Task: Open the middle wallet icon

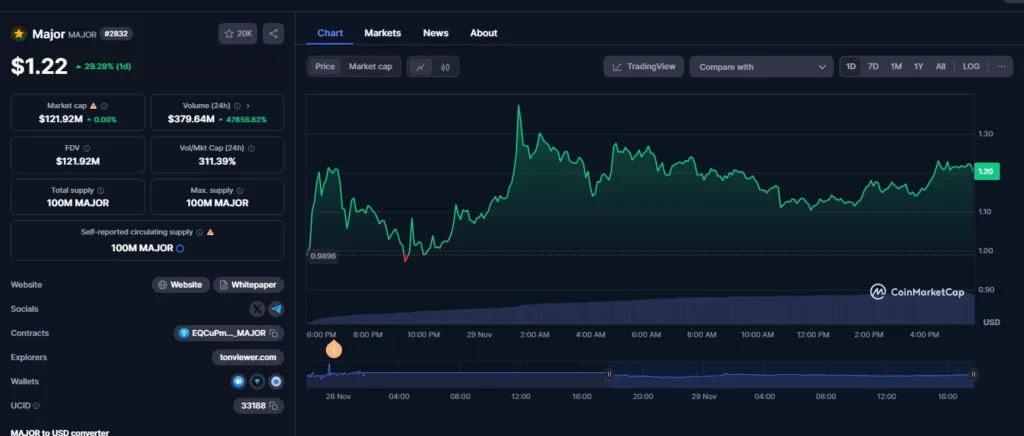Action: point(257,381)
